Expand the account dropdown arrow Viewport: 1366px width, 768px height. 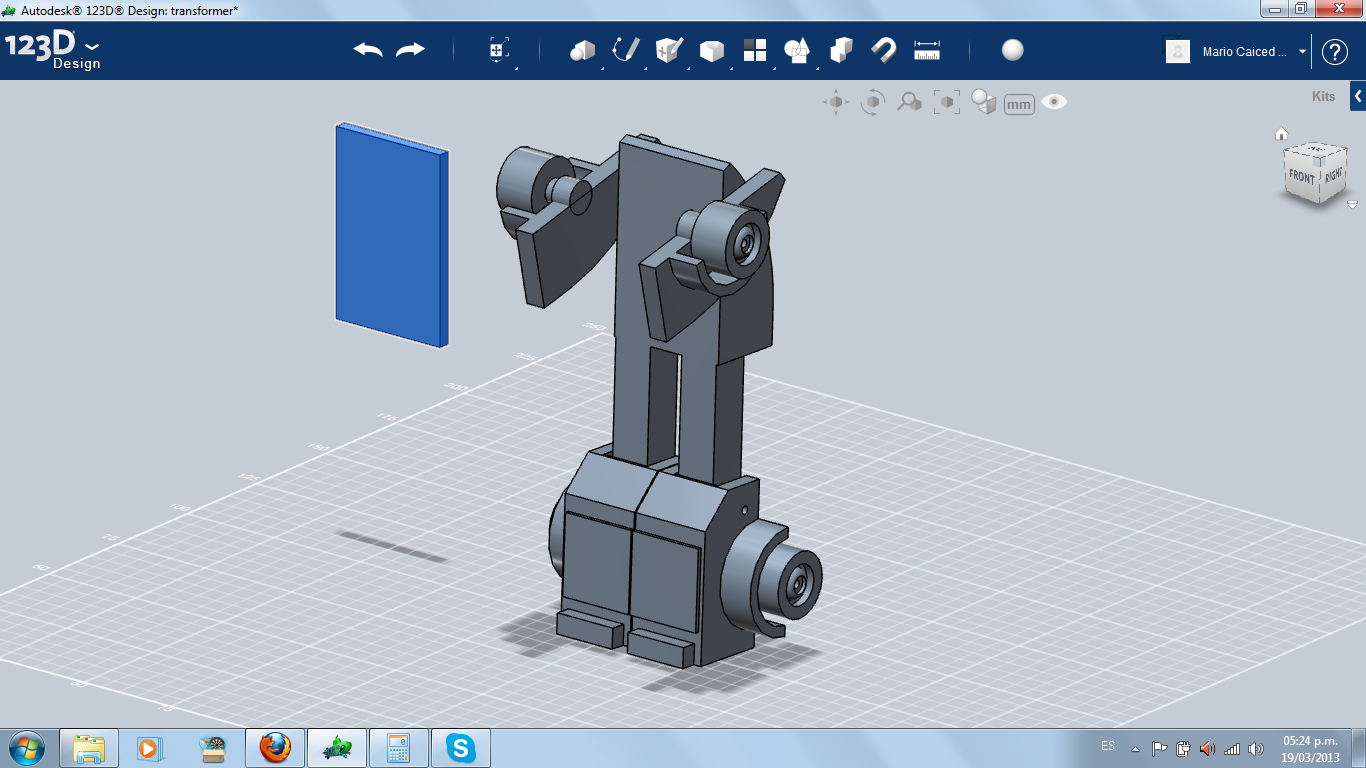pos(1302,52)
